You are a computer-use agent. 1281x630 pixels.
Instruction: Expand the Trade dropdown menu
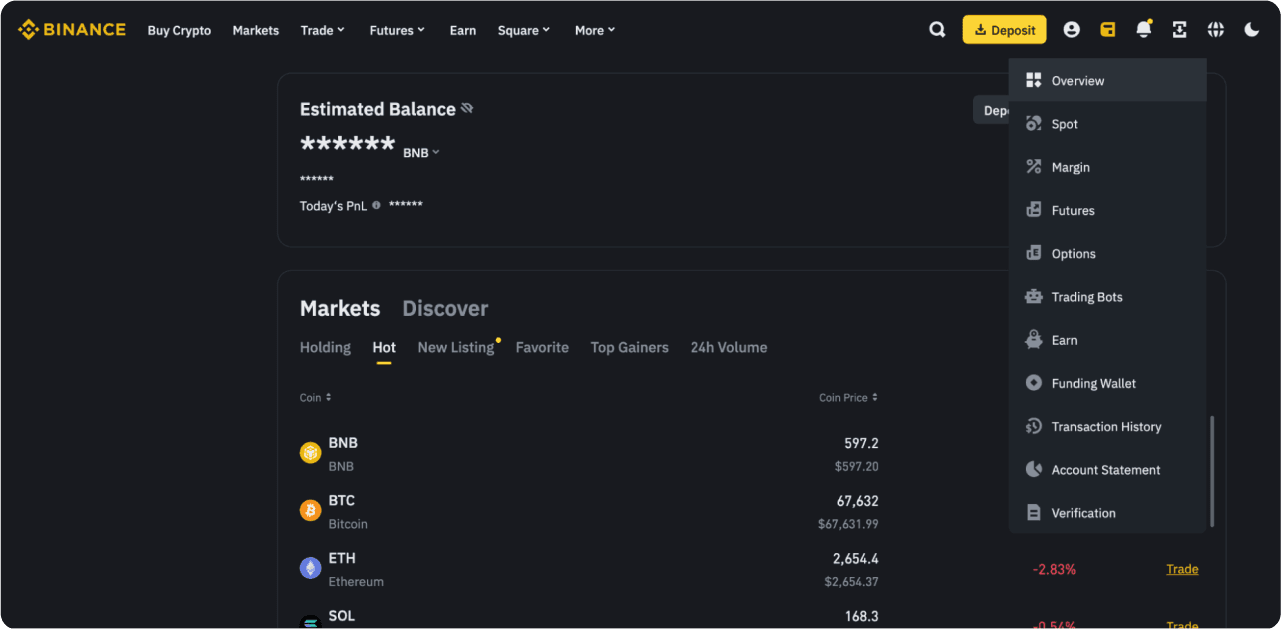(323, 30)
